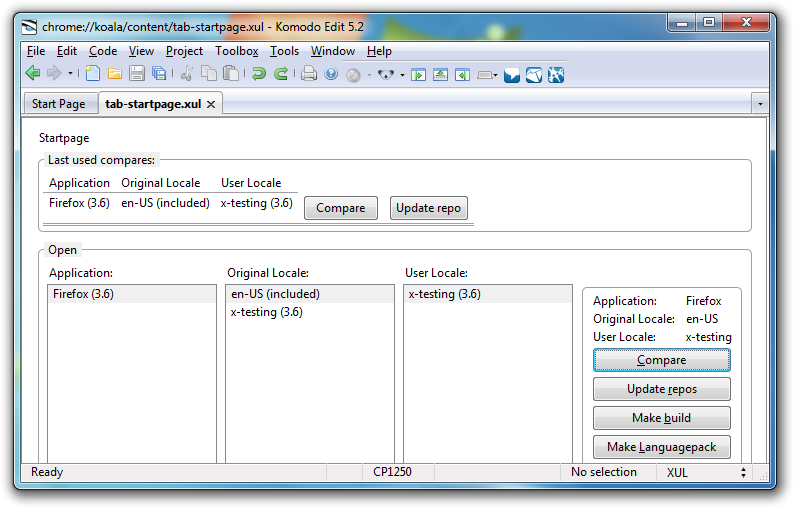Select x-testing (3.6) in User Locale list
The width and height of the screenshot is (794, 509).
coord(488,294)
